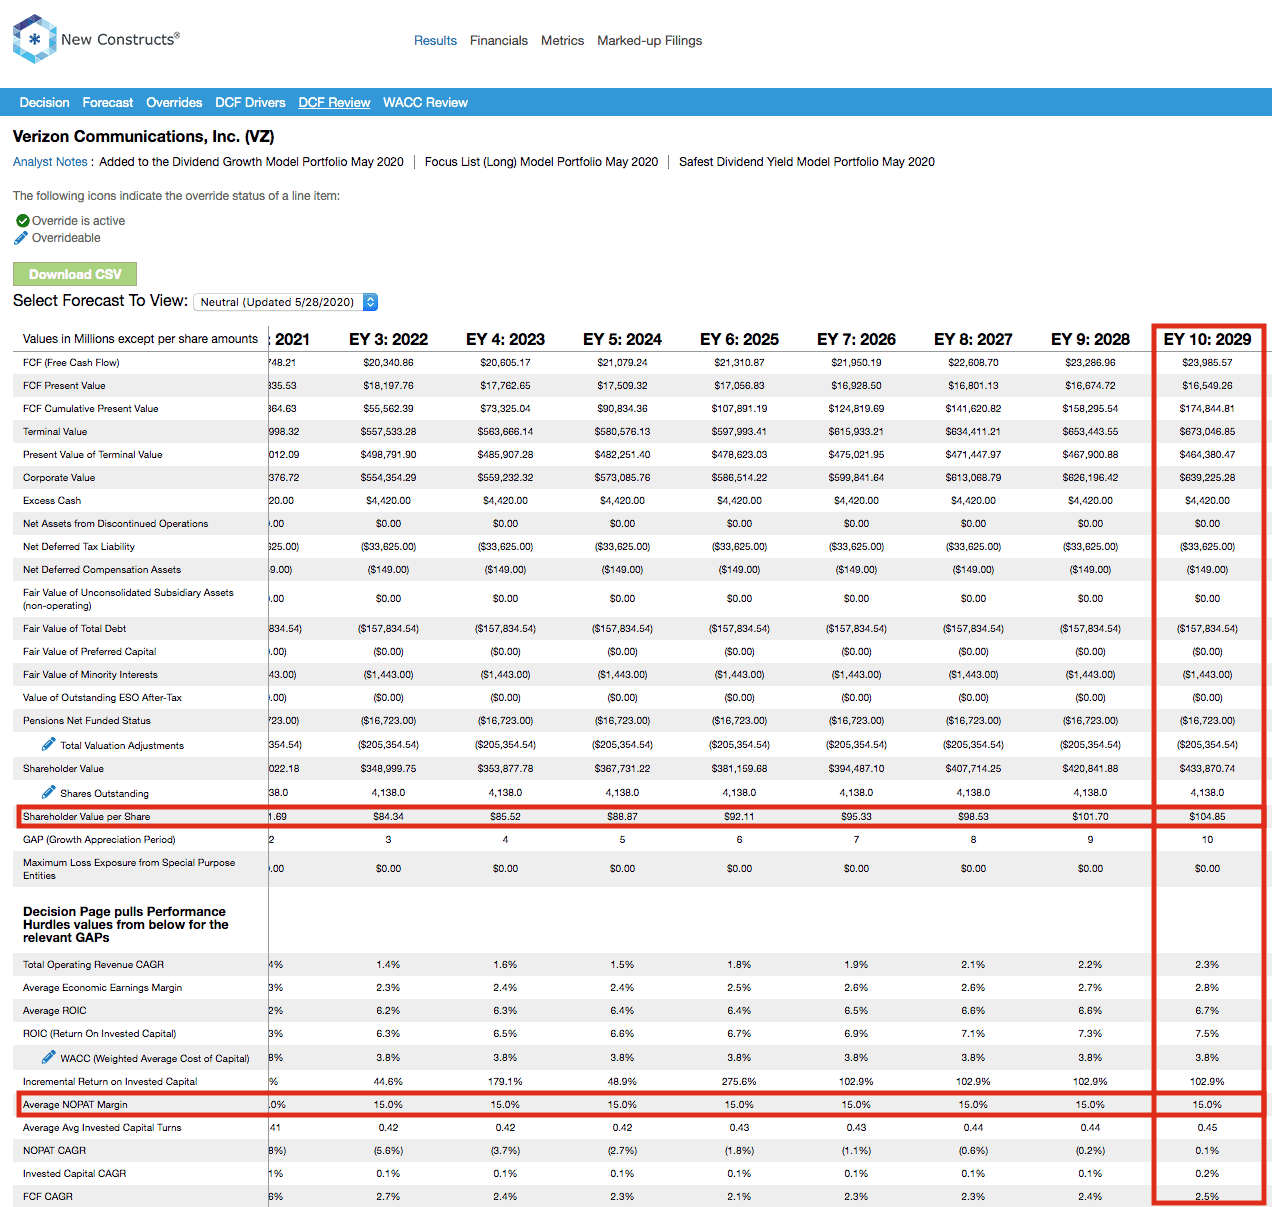Click the EY 9: 2028 column header

click(1090, 339)
